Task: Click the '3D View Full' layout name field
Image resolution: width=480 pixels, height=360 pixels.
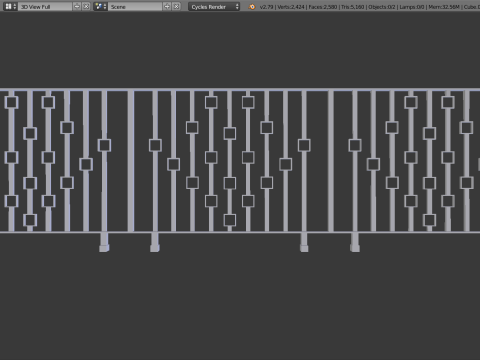Action: click(45, 6)
